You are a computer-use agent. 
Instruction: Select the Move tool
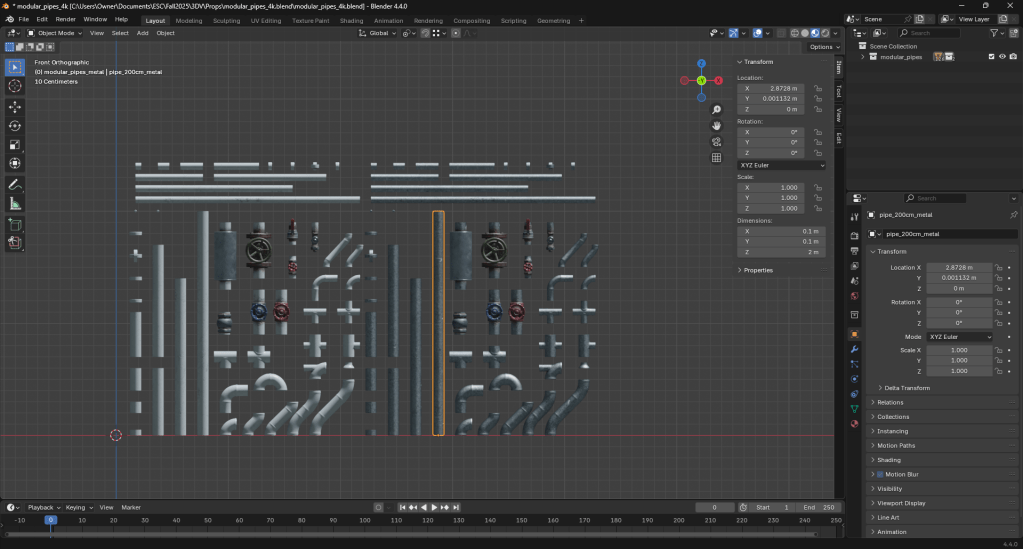tap(15, 106)
